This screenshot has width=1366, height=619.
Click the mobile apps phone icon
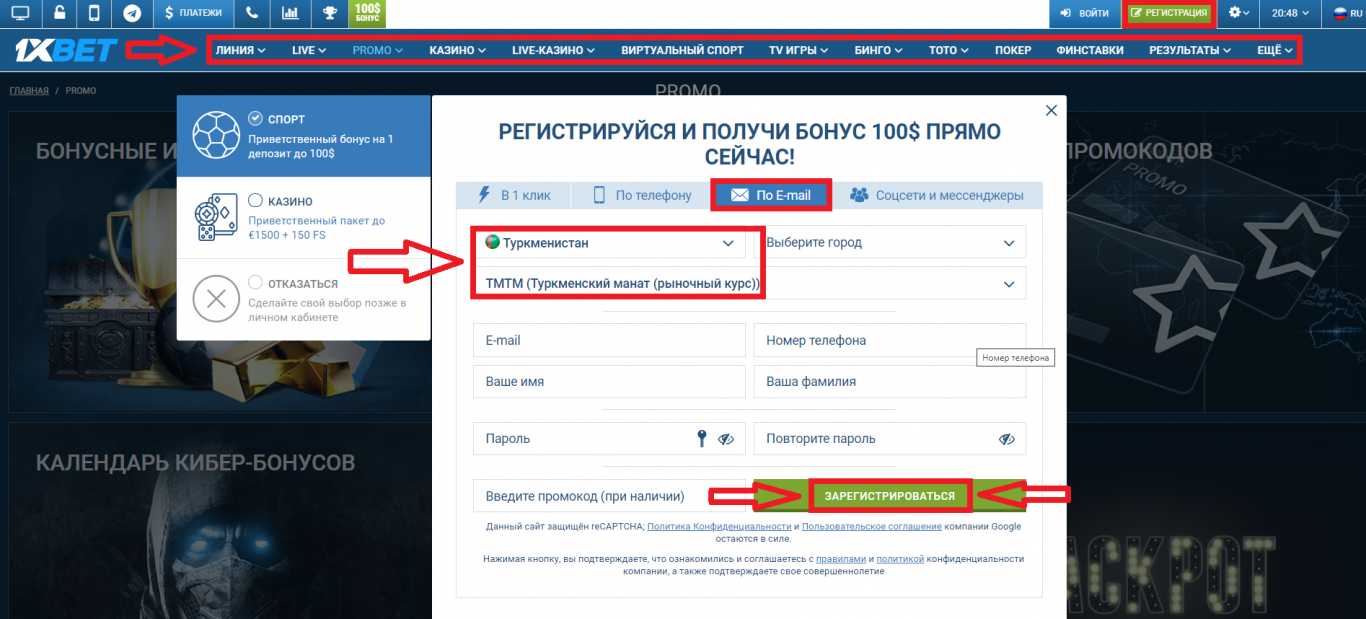pyautogui.click(x=94, y=13)
